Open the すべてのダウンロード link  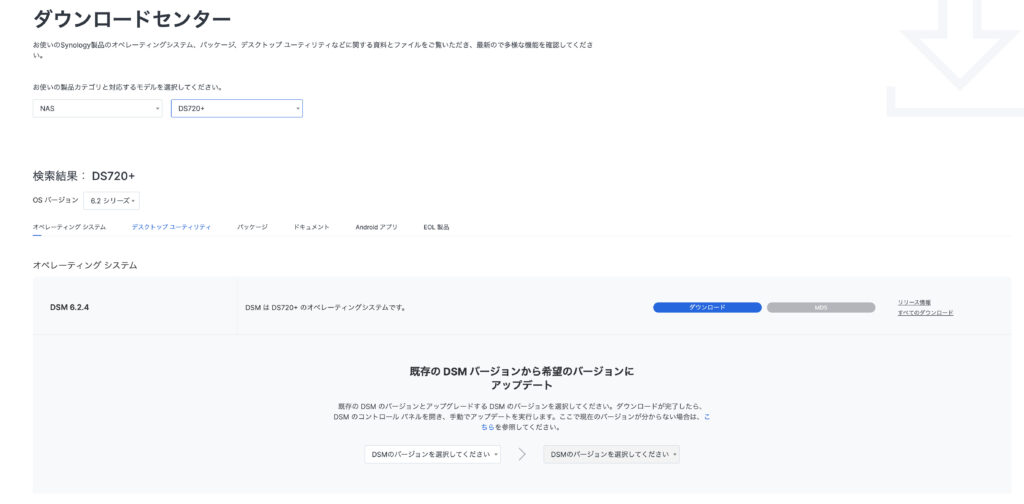(925, 313)
